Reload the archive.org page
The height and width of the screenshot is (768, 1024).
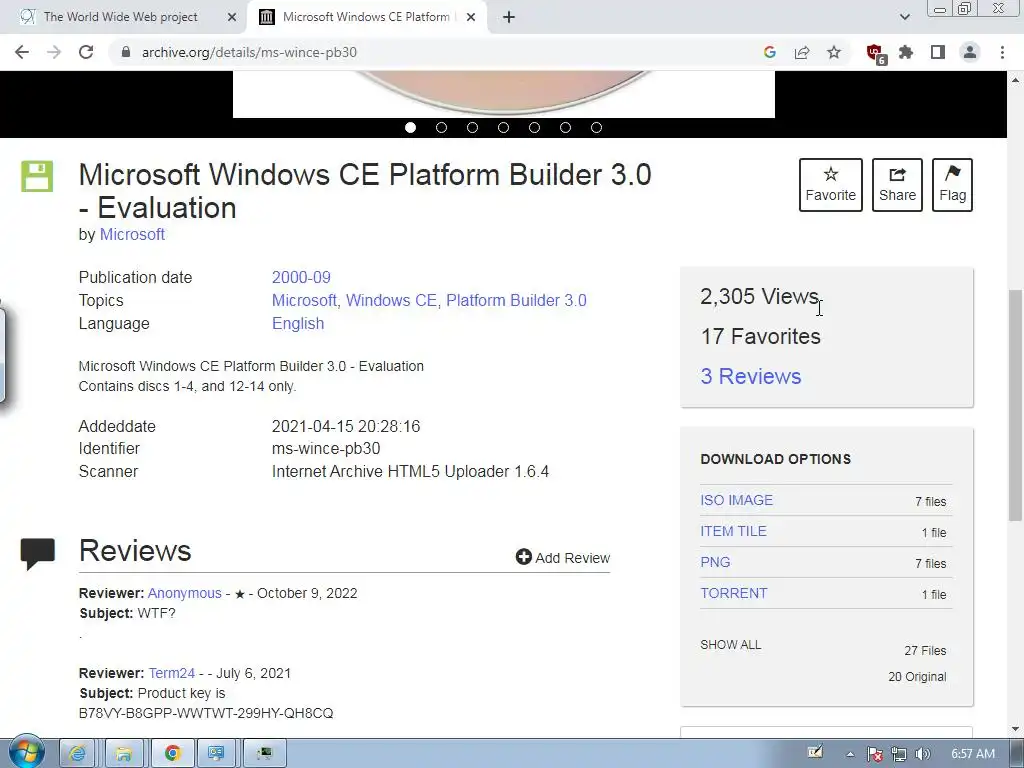[86, 52]
